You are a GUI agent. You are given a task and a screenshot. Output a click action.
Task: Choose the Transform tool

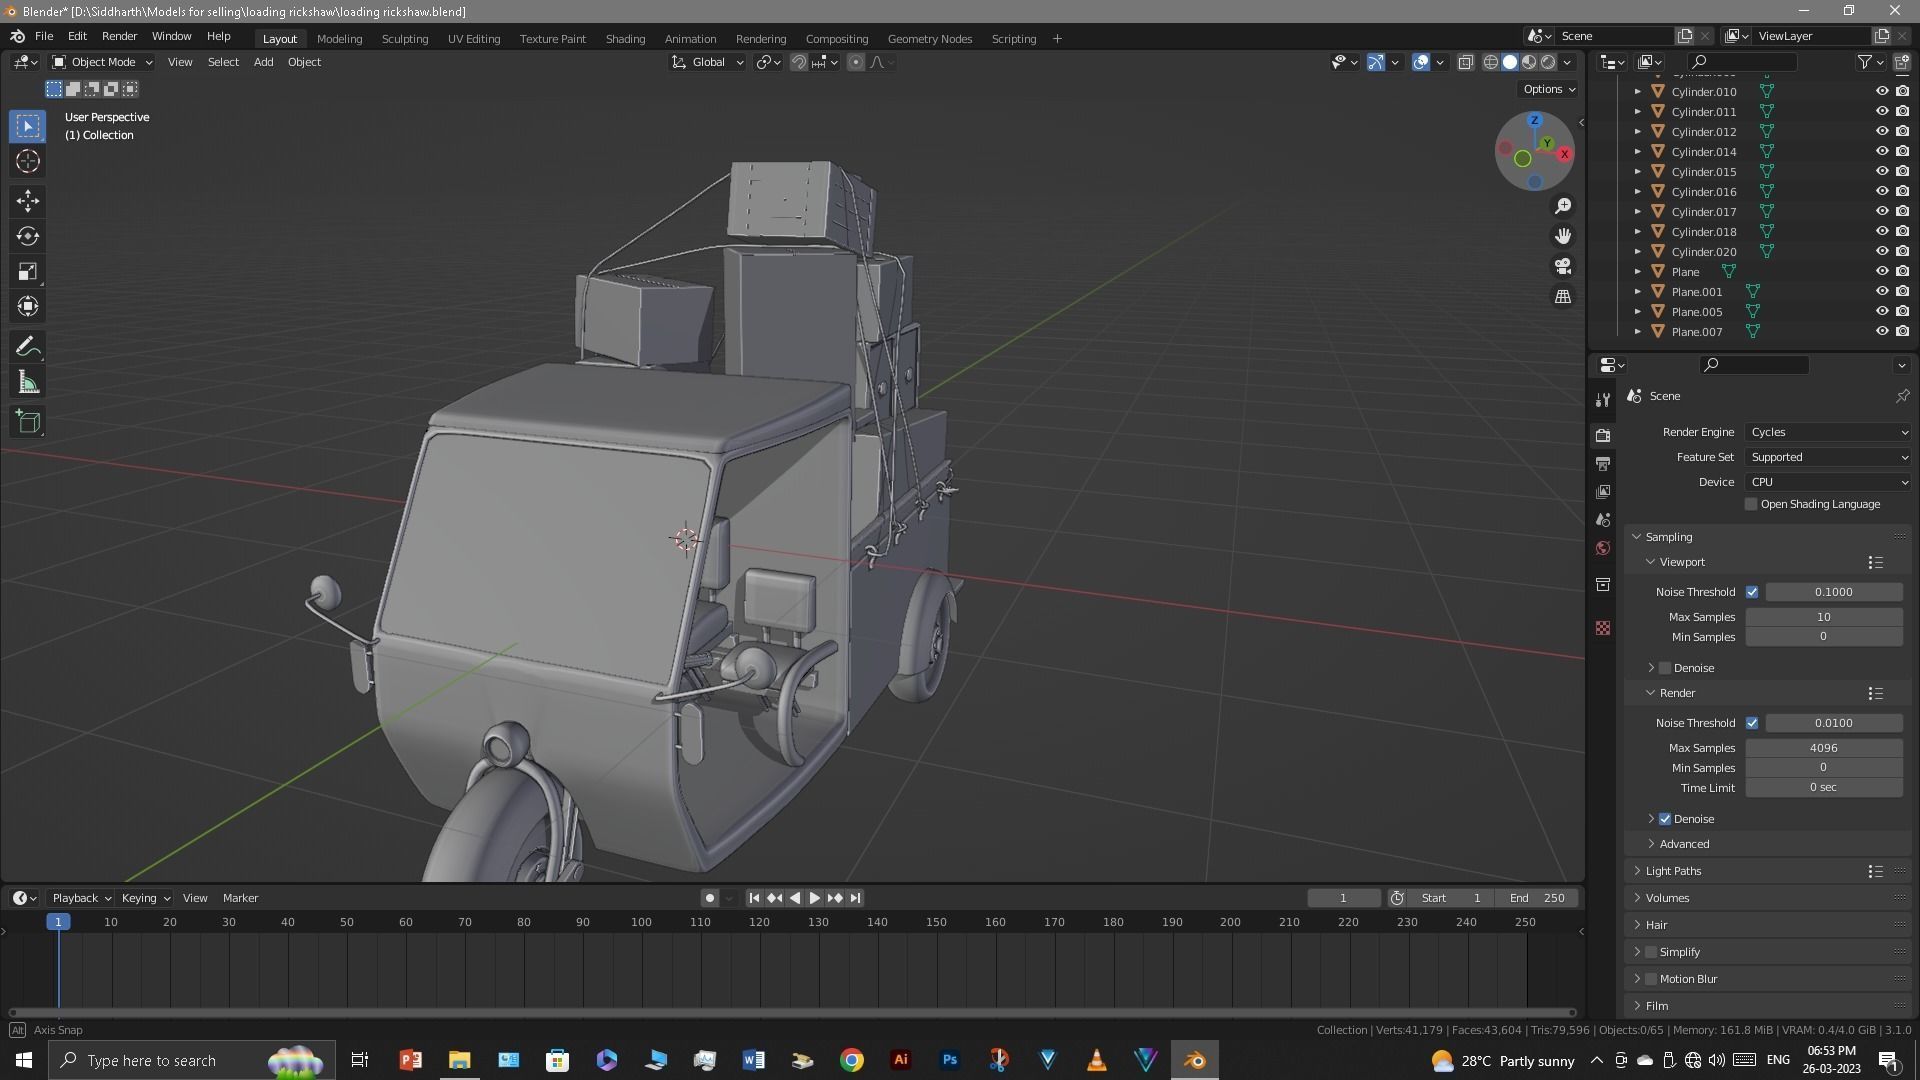pos(28,306)
